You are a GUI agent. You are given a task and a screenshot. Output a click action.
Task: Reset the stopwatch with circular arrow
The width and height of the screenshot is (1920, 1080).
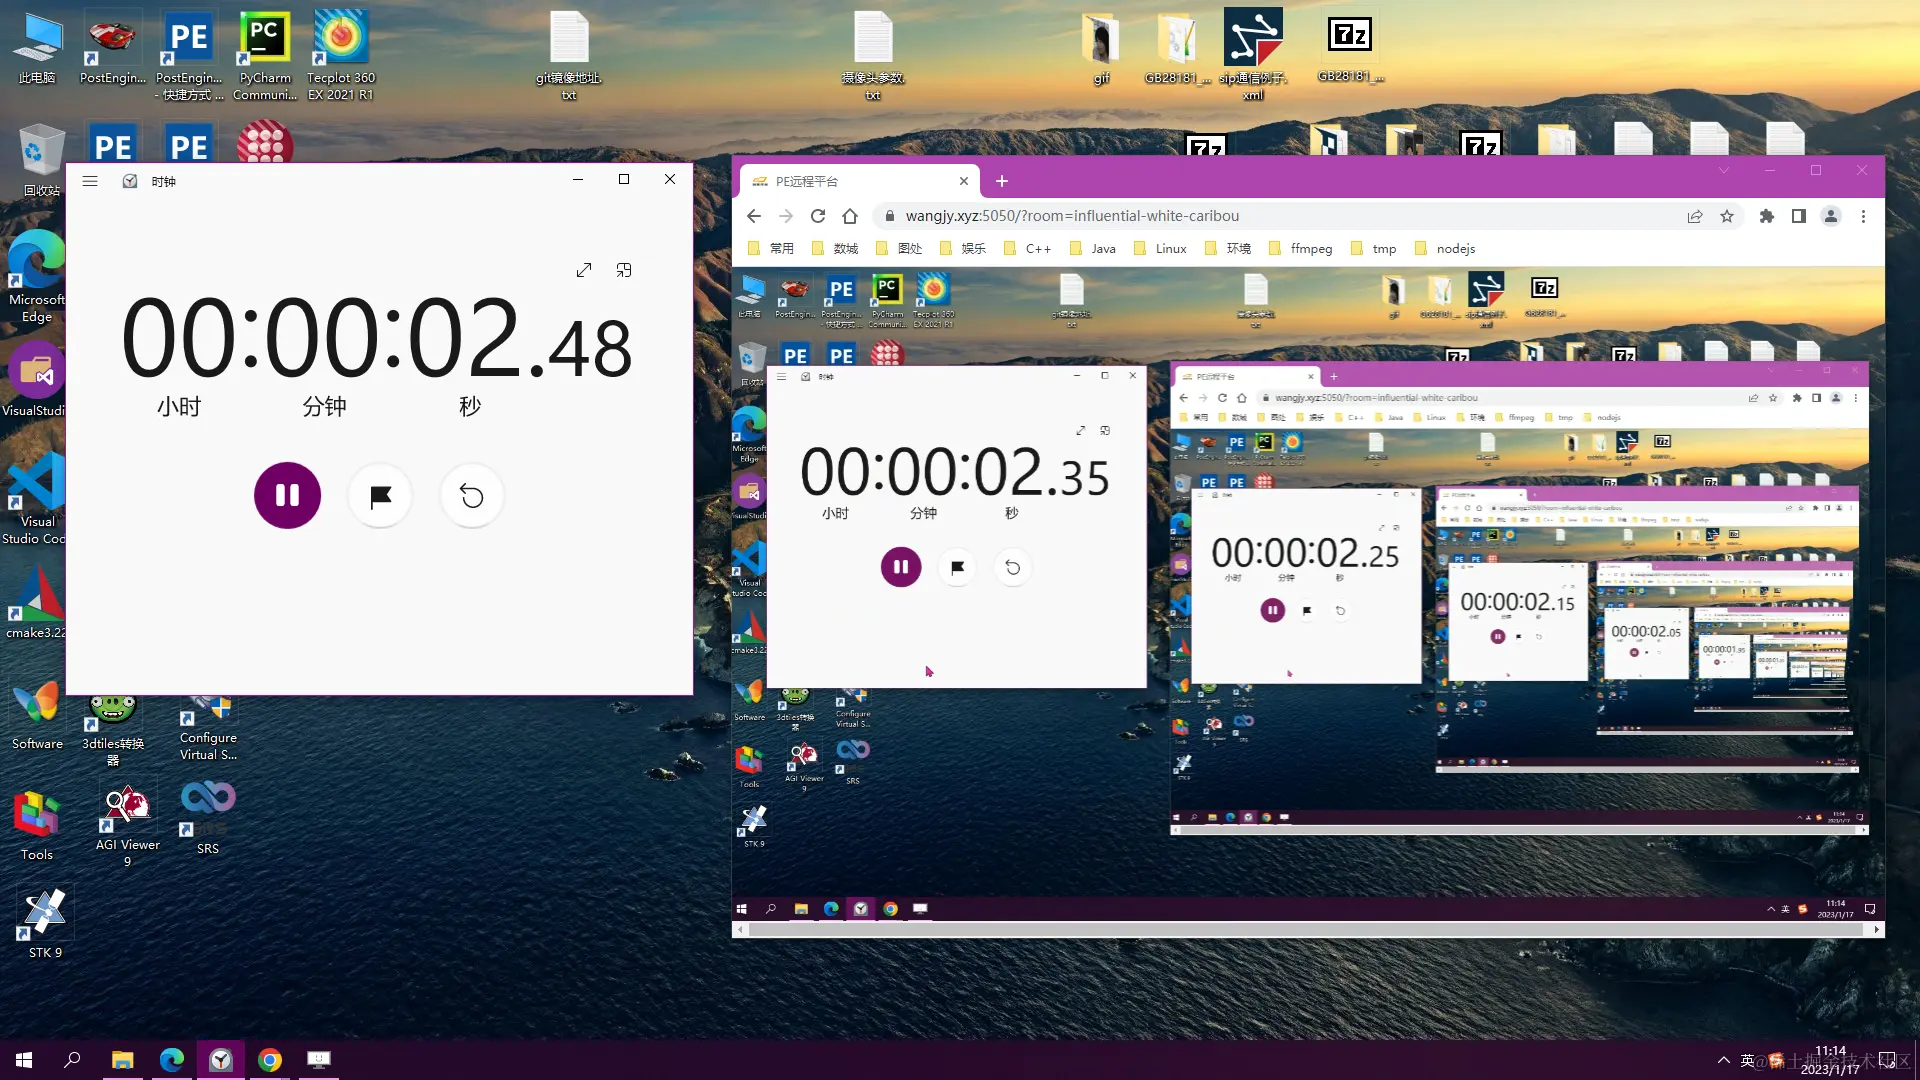[471, 496]
